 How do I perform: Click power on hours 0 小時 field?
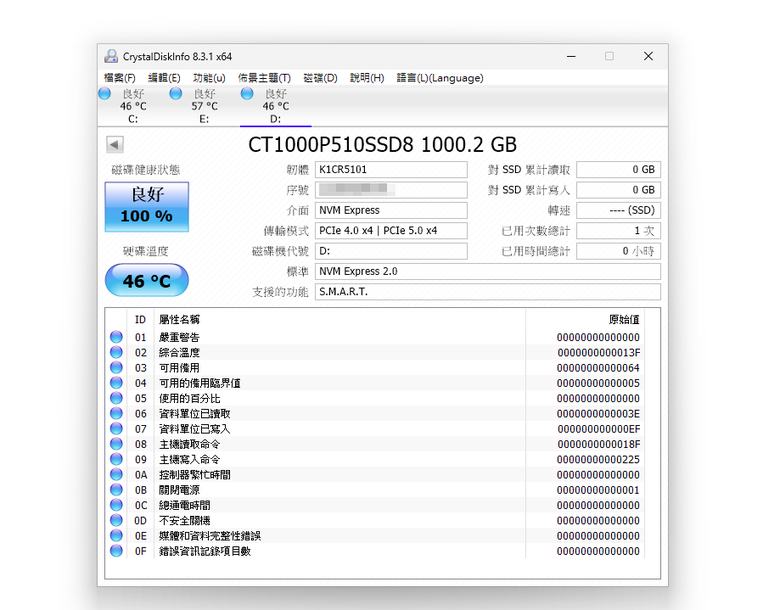(618, 251)
